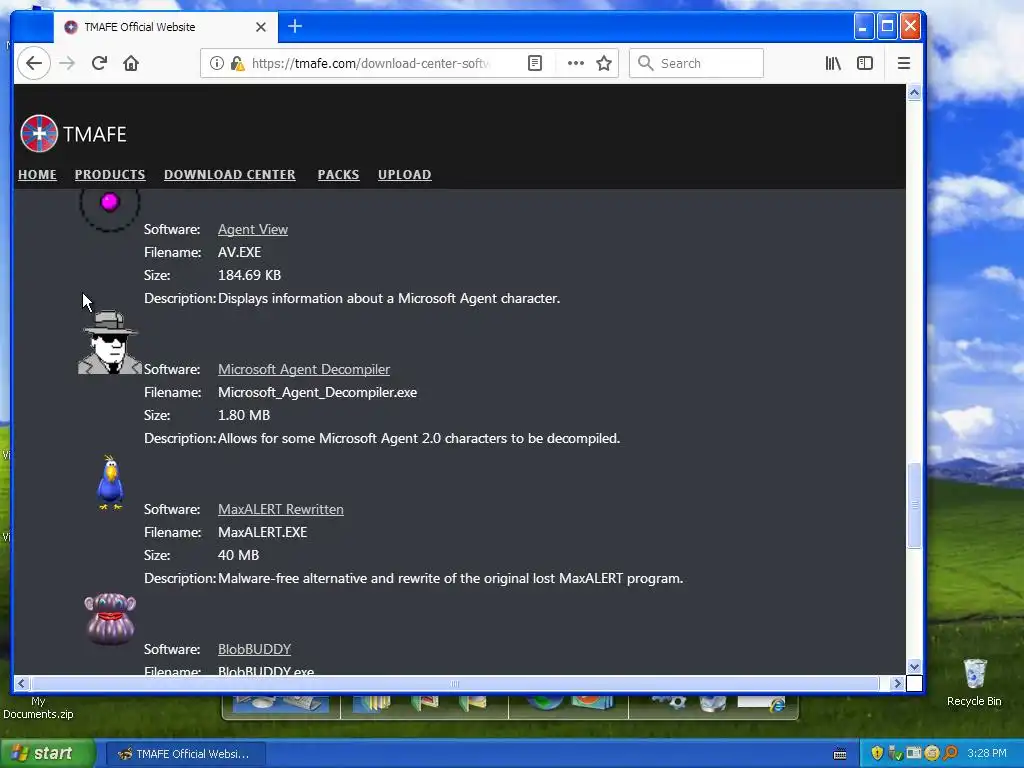The image size is (1024, 768).
Task: Click the 184.69 KB size value
Action: pos(249,275)
